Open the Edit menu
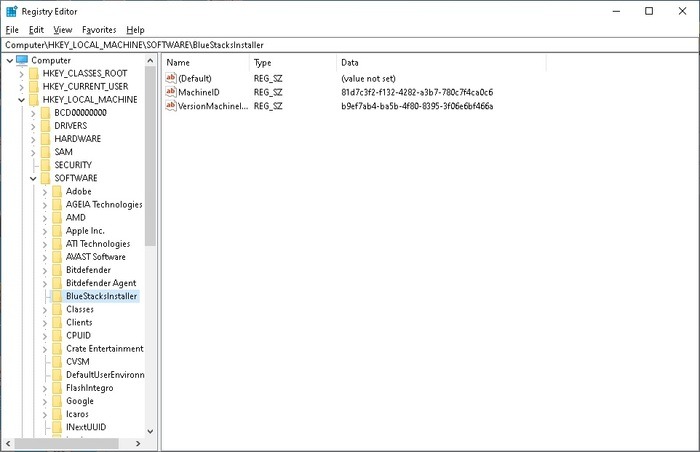700x452 pixels. (36, 30)
